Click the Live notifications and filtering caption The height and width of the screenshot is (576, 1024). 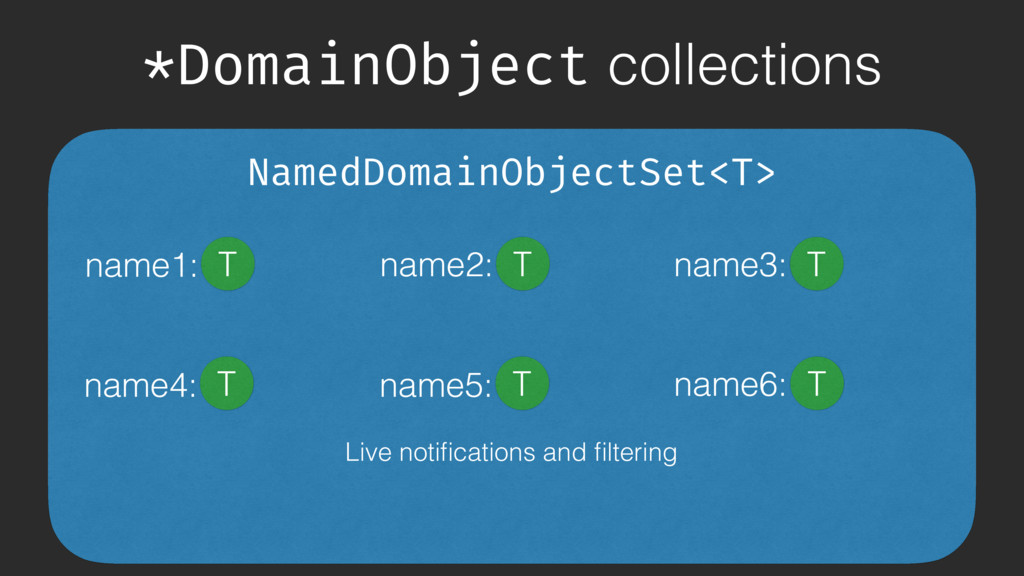[511, 452]
